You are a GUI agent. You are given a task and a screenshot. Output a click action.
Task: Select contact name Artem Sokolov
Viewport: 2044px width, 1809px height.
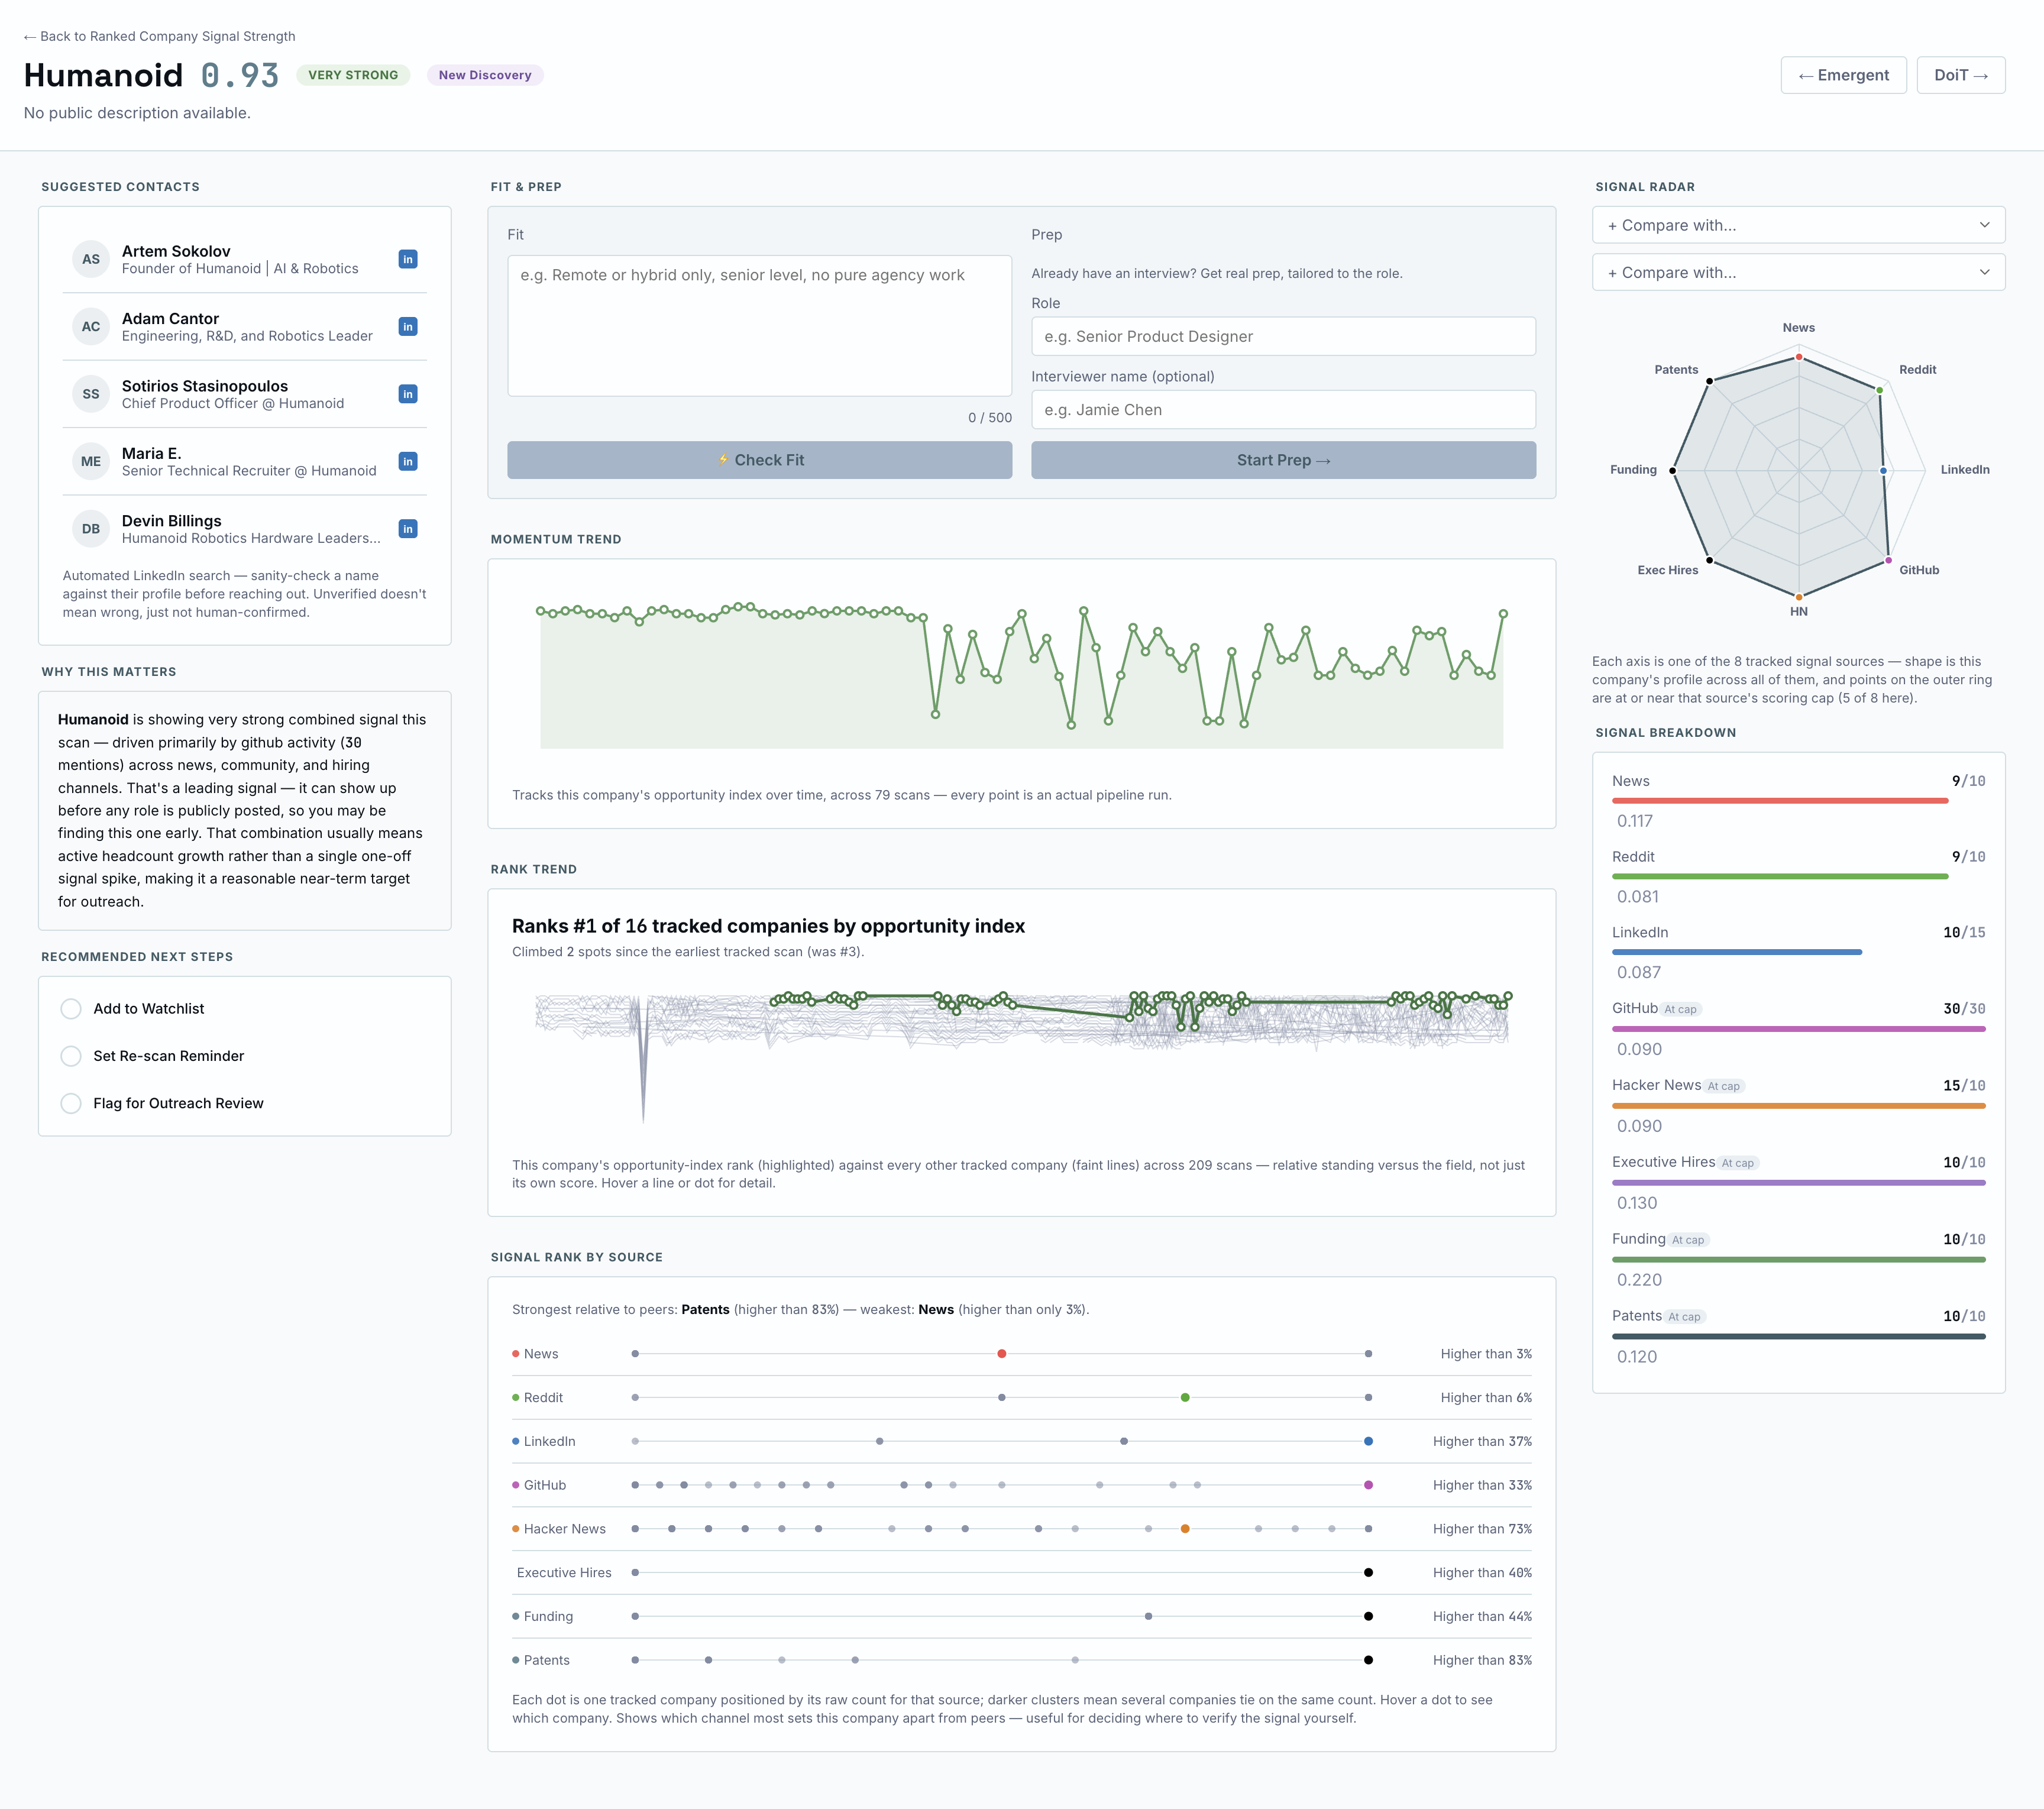tap(176, 251)
